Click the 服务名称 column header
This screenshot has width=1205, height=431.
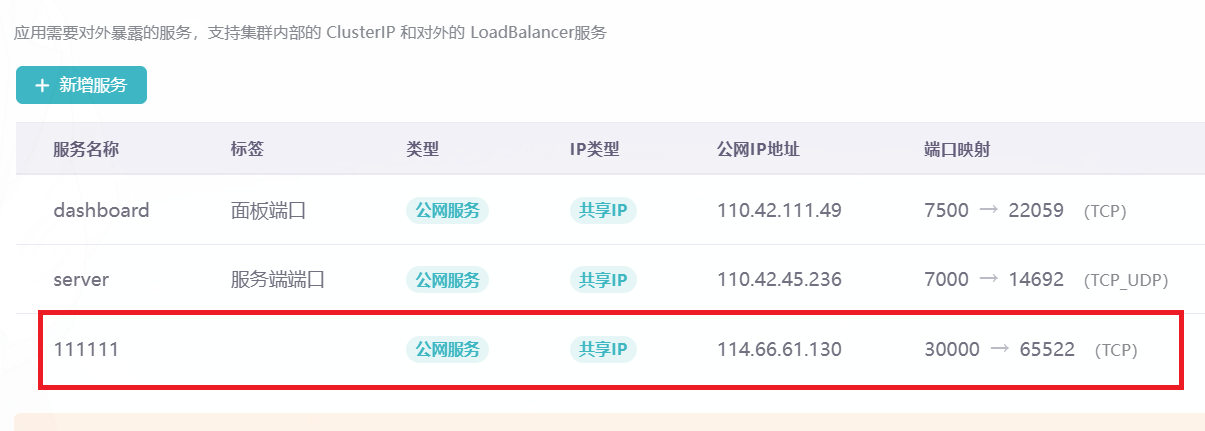86,149
